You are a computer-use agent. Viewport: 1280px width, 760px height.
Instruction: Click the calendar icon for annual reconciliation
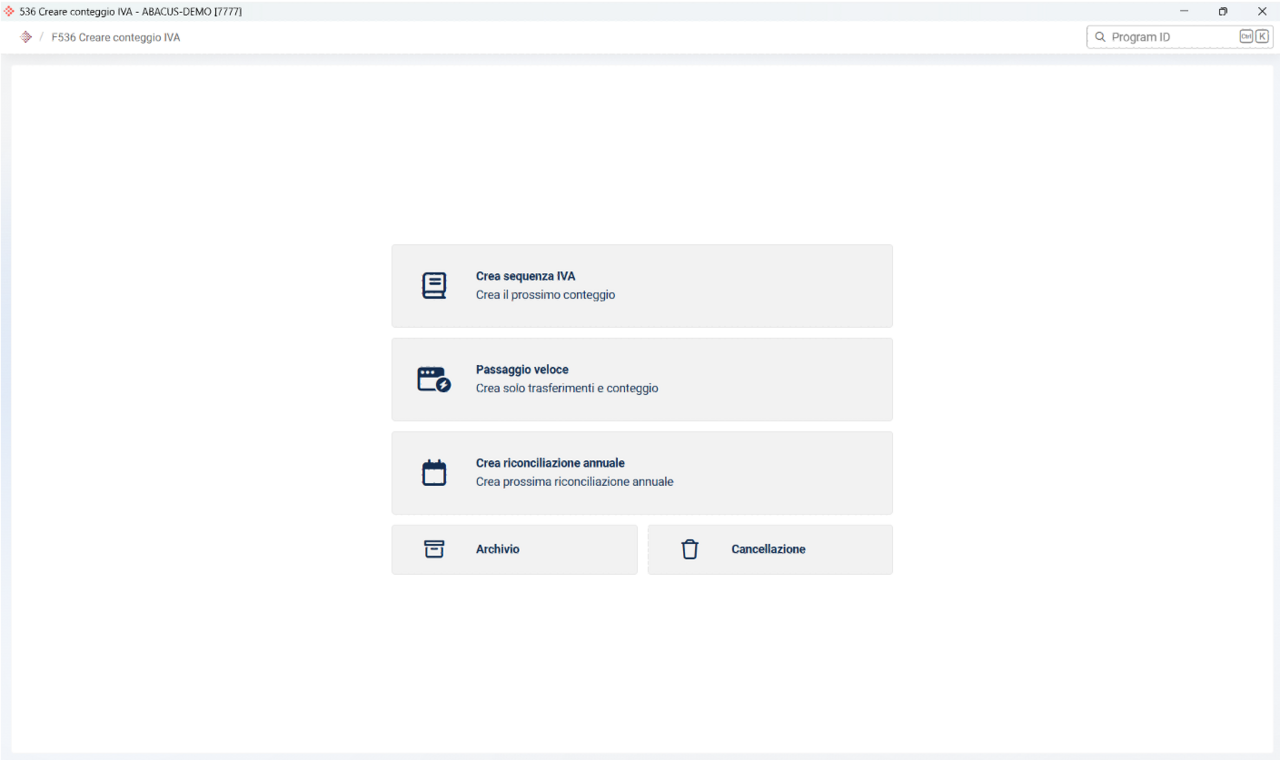434,473
